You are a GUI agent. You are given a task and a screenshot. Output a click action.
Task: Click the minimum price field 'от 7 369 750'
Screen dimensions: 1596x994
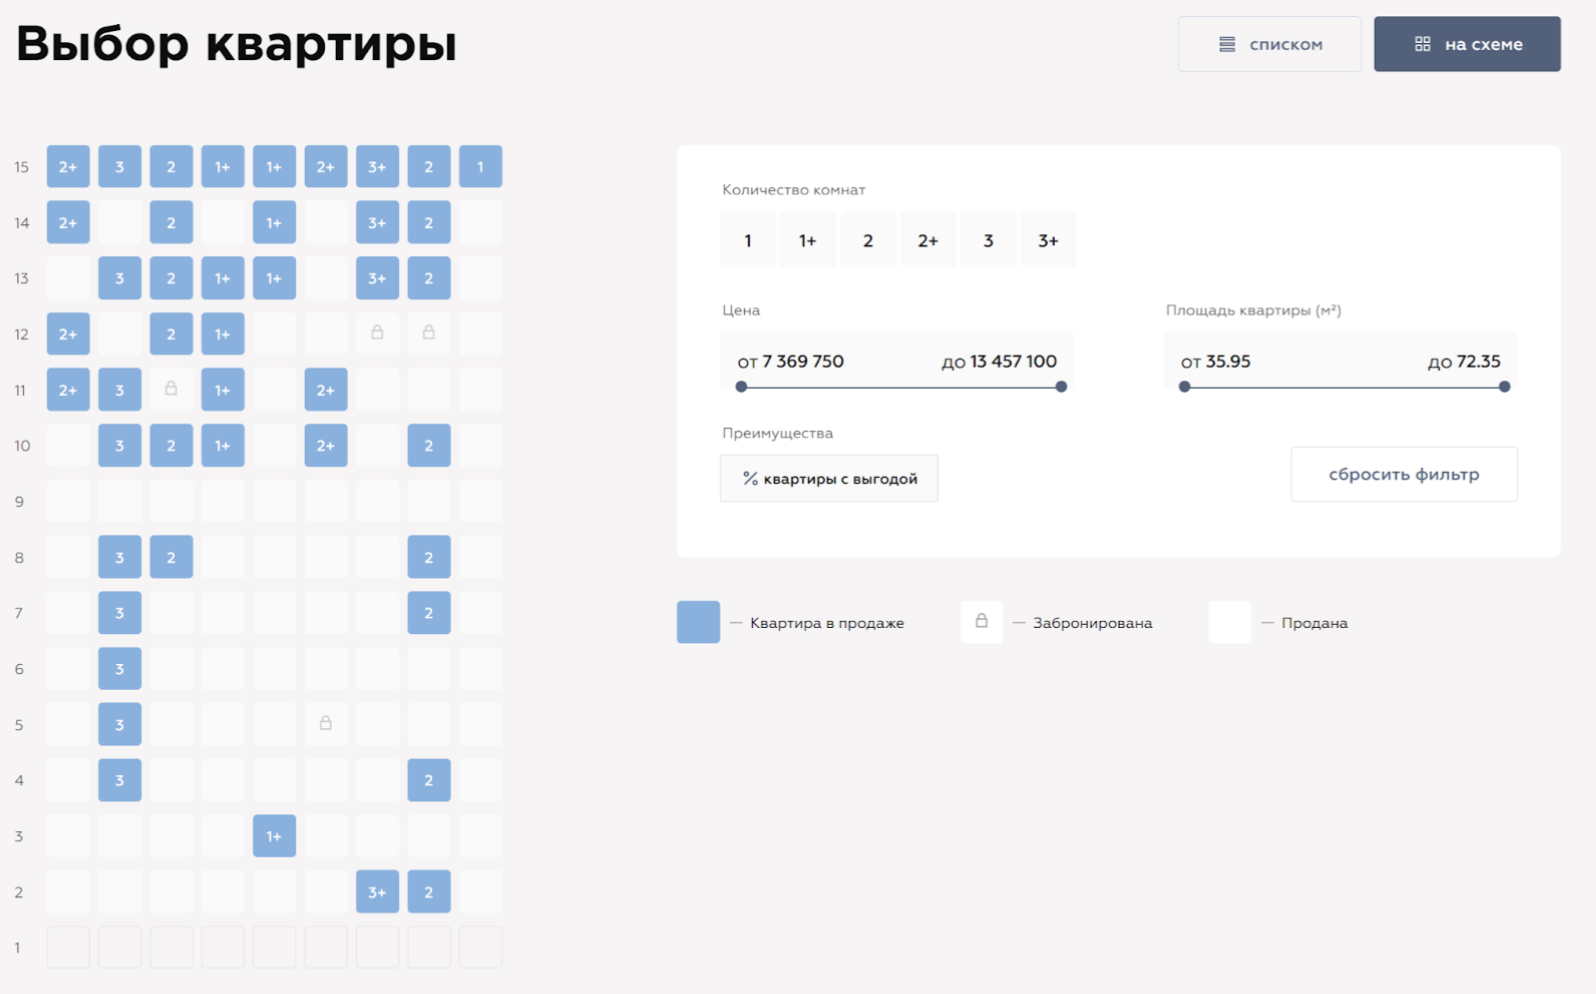click(x=791, y=361)
